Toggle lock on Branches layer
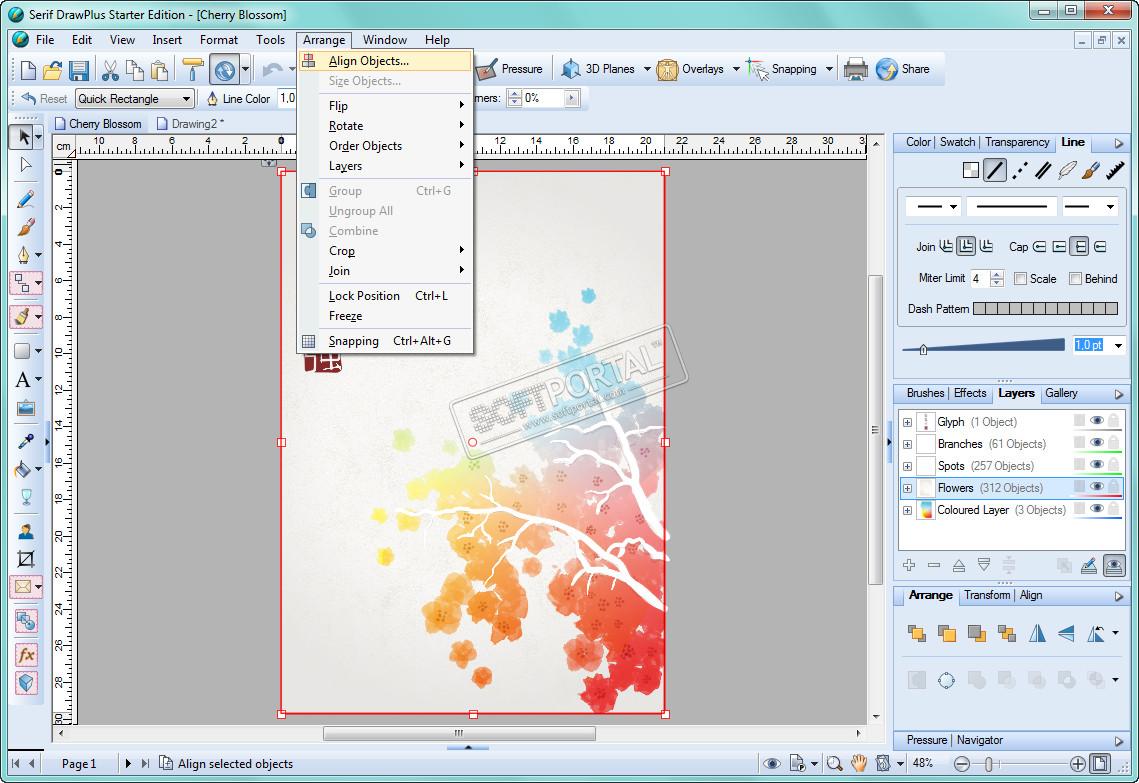The width and height of the screenshot is (1139, 783). tap(1114, 443)
